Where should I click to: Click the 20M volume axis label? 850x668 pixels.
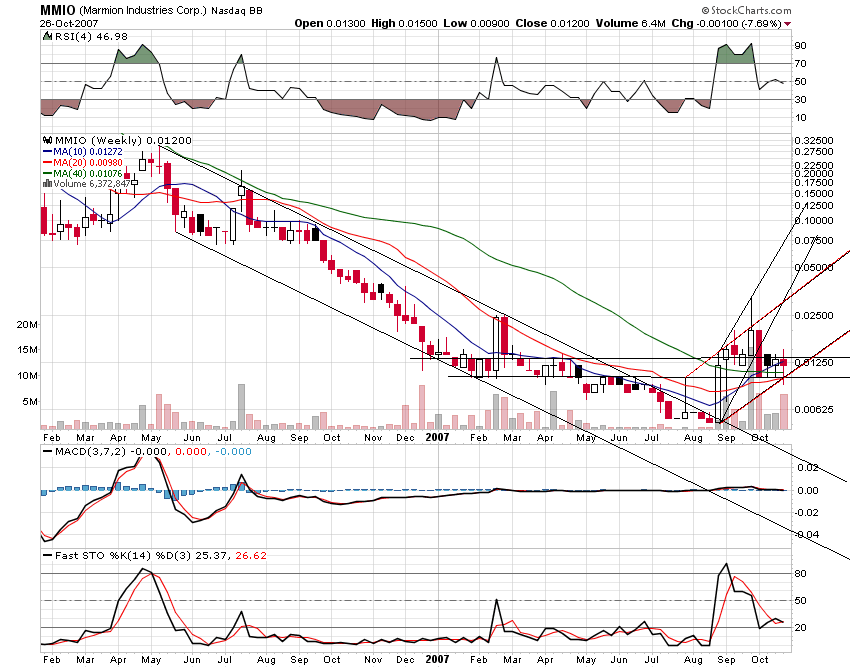pyautogui.click(x=27, y=325)
